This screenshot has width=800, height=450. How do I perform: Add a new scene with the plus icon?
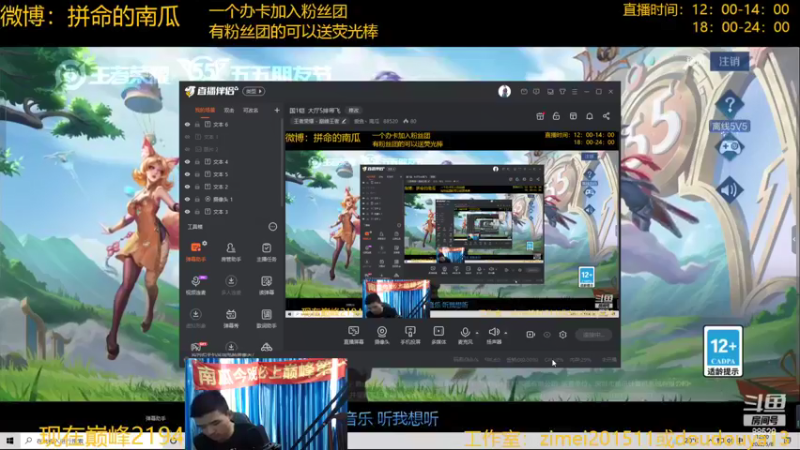[x=277, y=110]
